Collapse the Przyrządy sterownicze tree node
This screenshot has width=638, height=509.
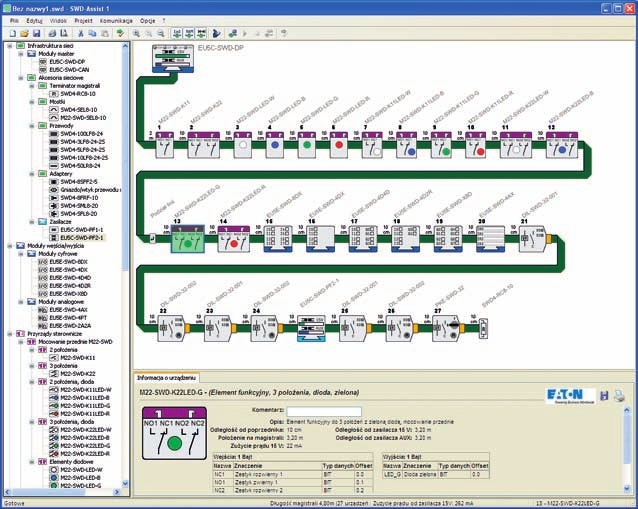tap(10, 334)
